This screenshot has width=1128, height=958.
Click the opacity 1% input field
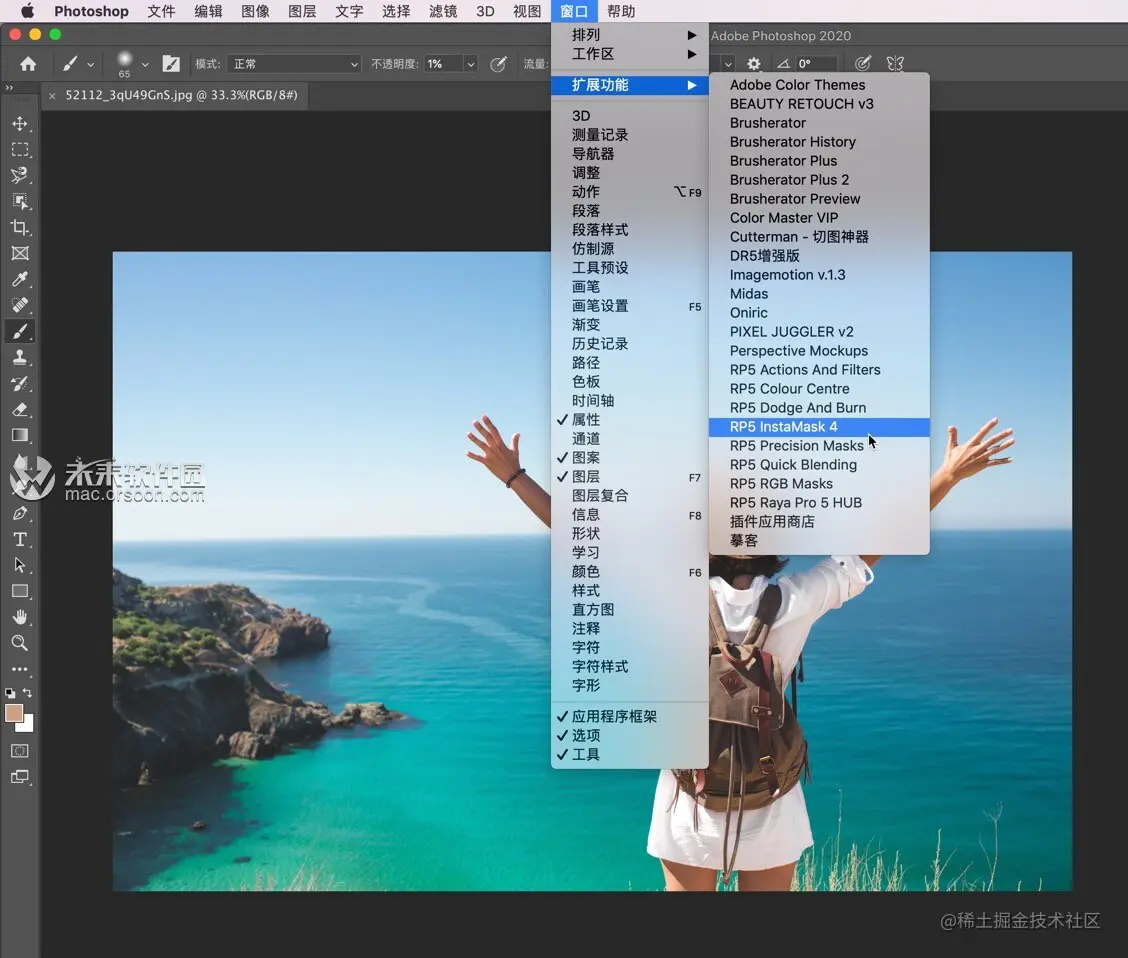point(442,64)
